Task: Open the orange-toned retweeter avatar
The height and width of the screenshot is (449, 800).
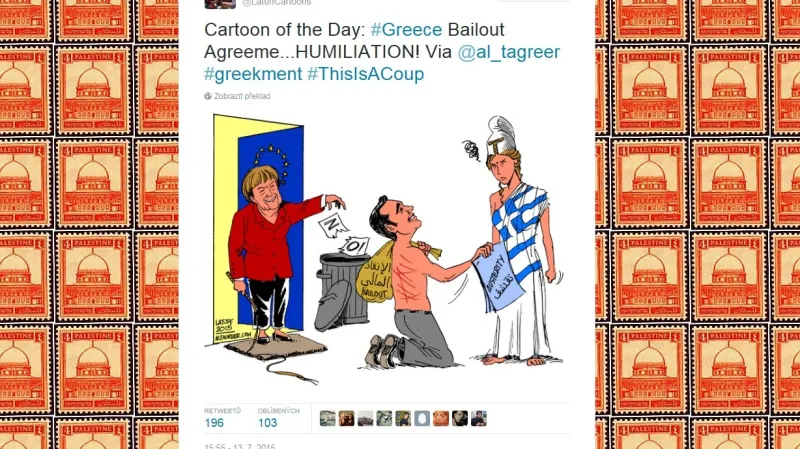Action: [x=441, y=418]
